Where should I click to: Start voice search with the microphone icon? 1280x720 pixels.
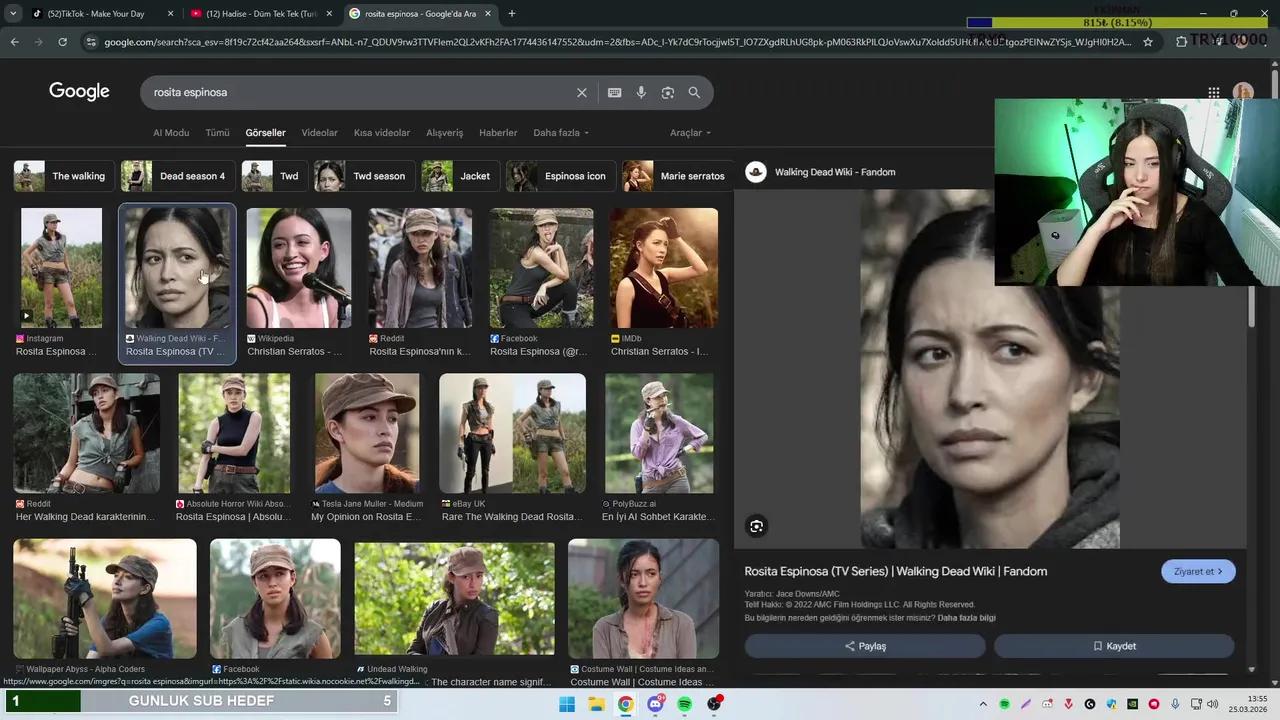pyautogui.click(x=641, y=92)
